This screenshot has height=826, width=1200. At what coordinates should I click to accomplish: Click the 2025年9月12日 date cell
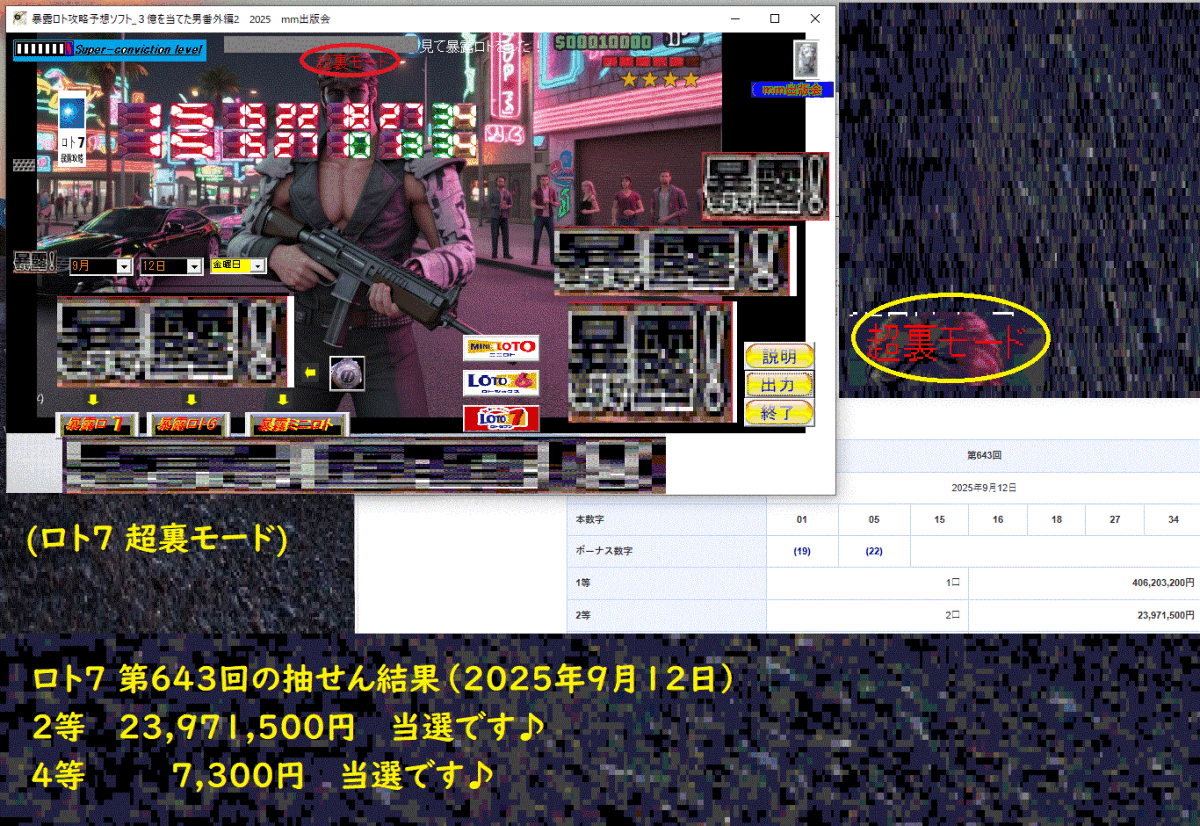click(984, 487)
